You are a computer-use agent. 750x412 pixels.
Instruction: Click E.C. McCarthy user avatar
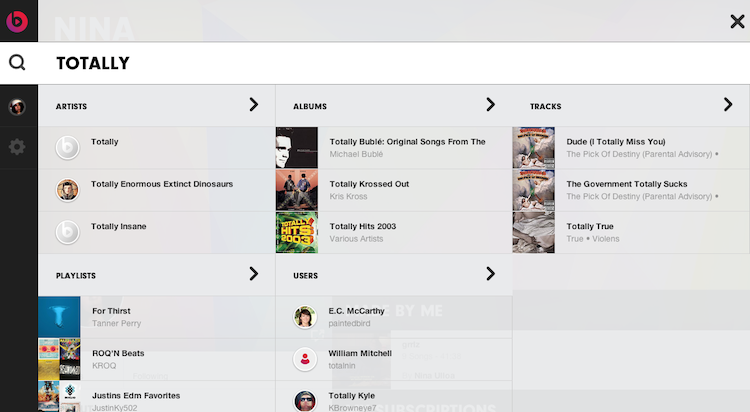[305, 317]
